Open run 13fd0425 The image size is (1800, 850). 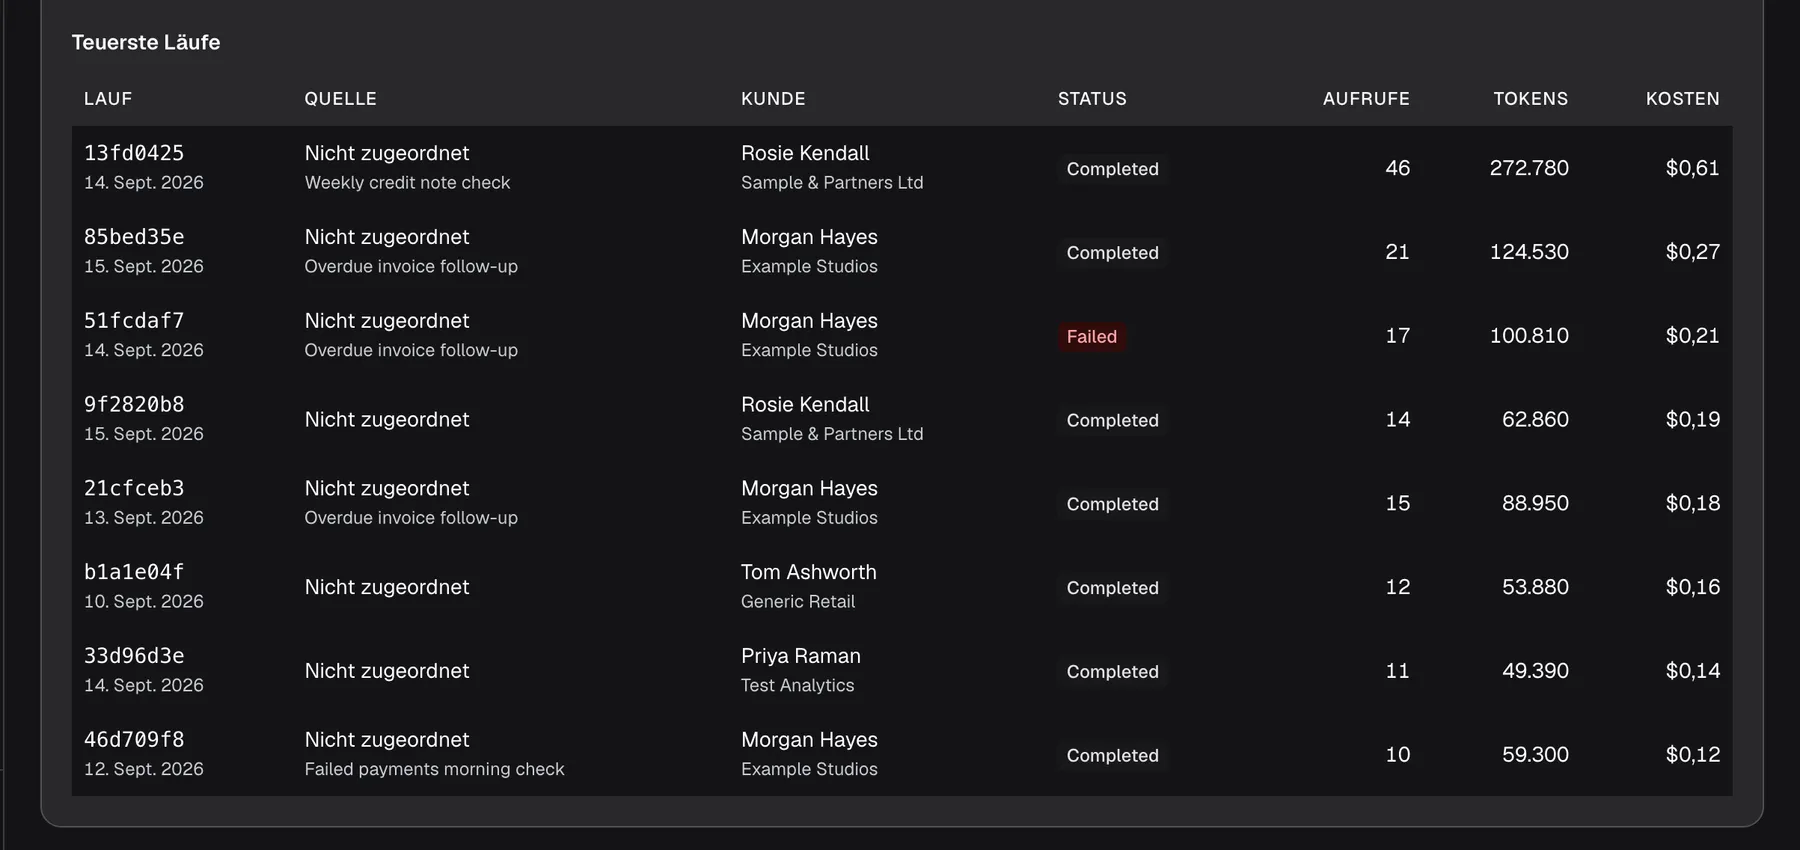(134, 153)
